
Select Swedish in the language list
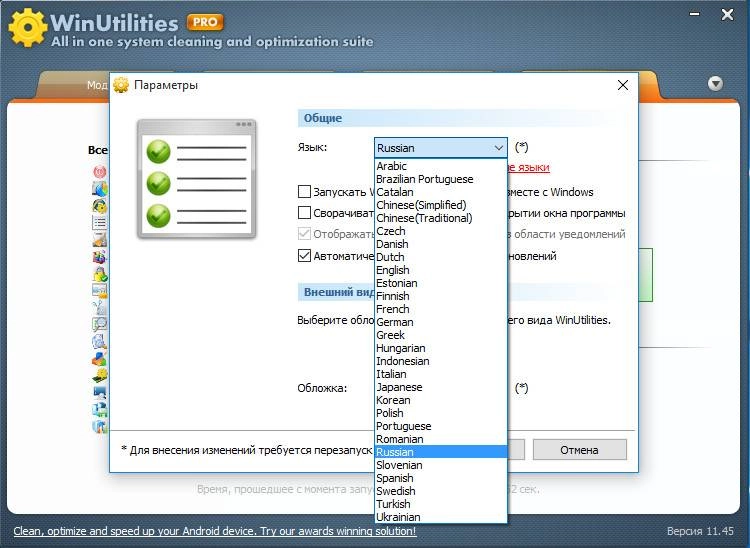pyautogui.click(x=441, y=491)
